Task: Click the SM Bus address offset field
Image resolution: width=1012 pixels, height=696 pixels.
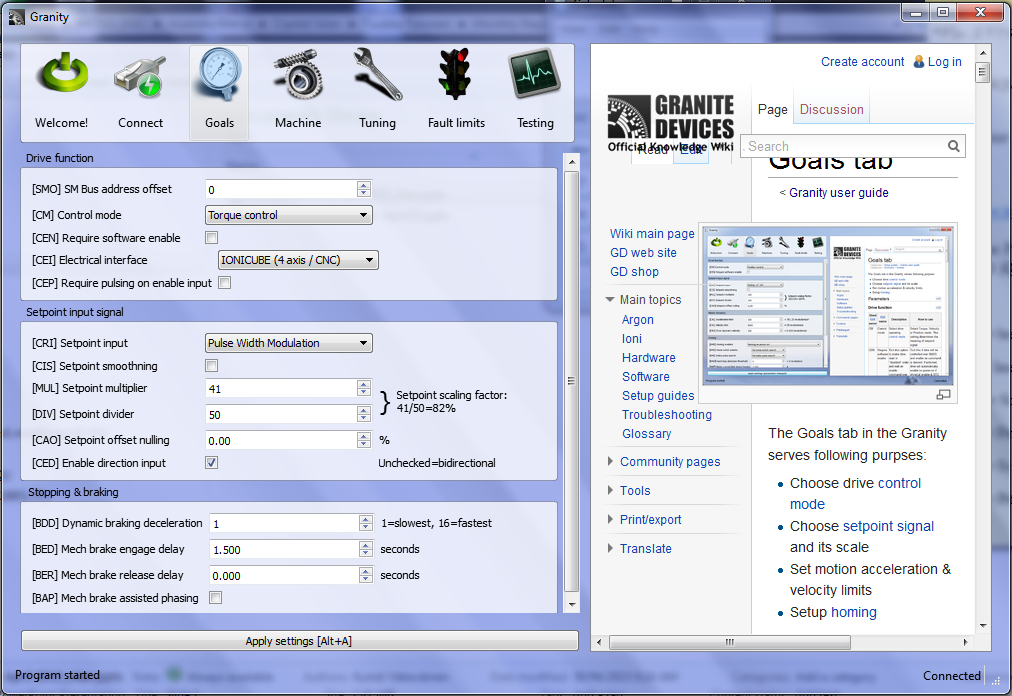Action: [281, 189]
